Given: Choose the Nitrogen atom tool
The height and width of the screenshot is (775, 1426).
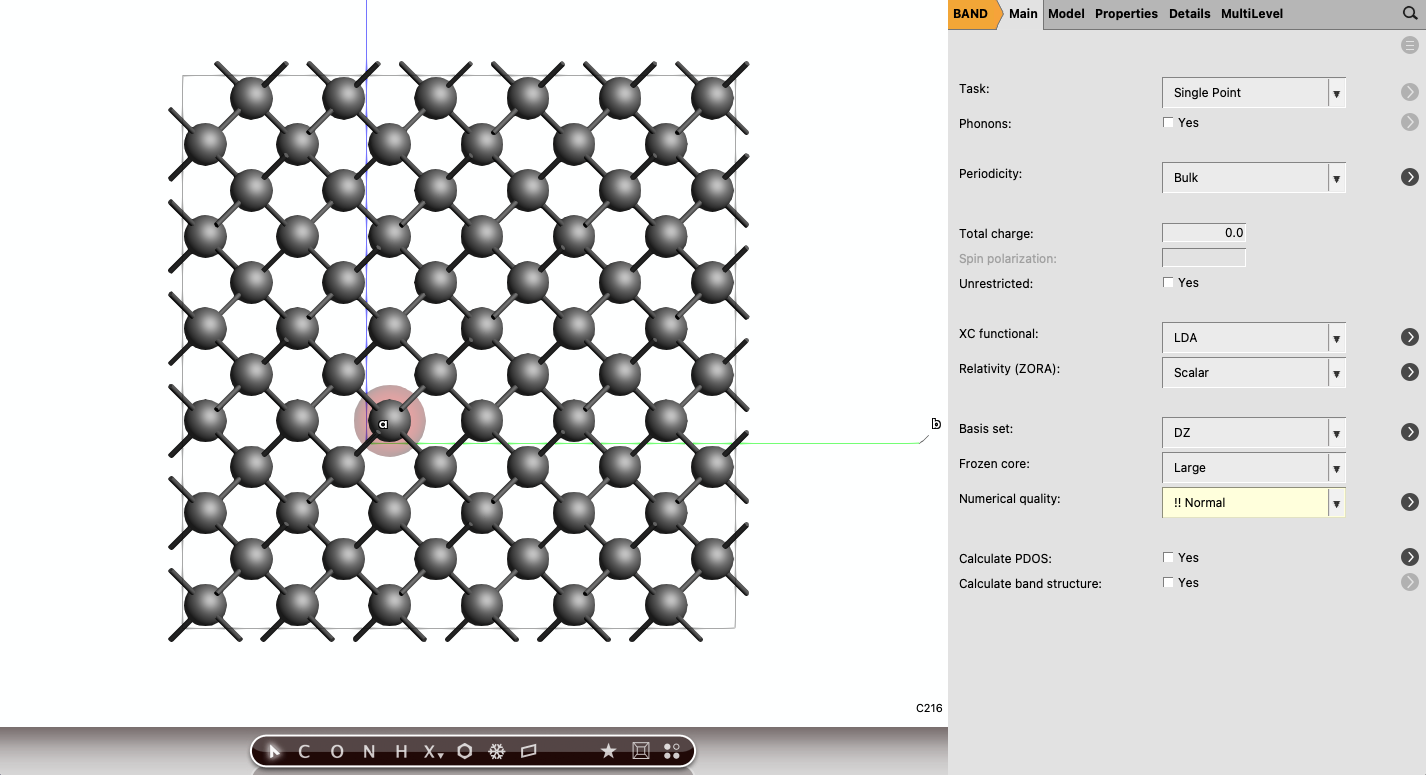Looking at the screenshot, I should [x=369, y=751].
